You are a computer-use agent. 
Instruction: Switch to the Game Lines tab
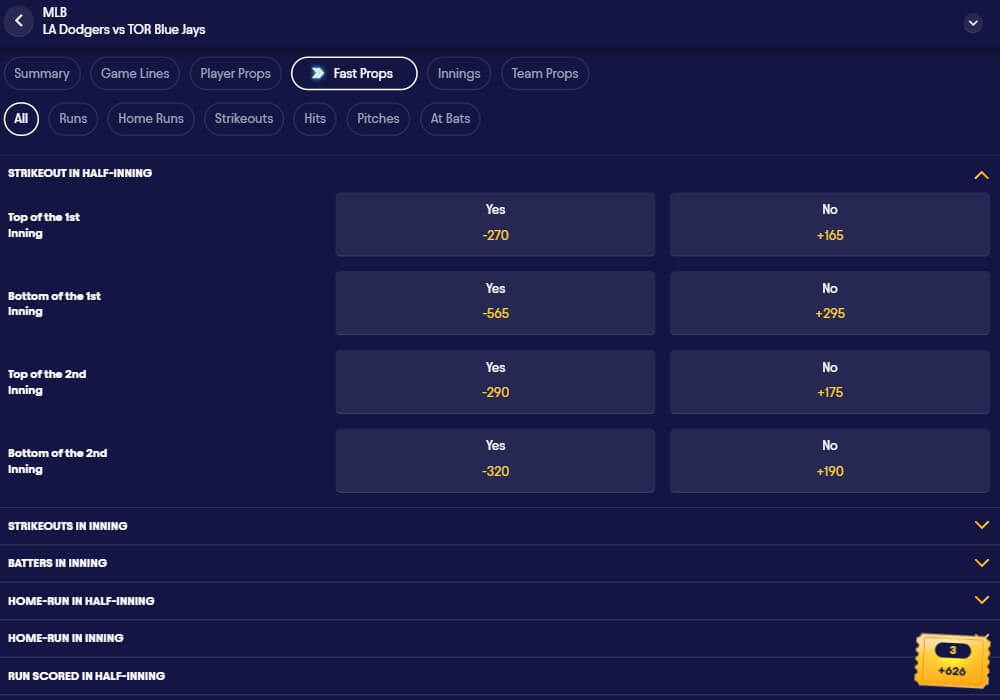click(134, 73)
